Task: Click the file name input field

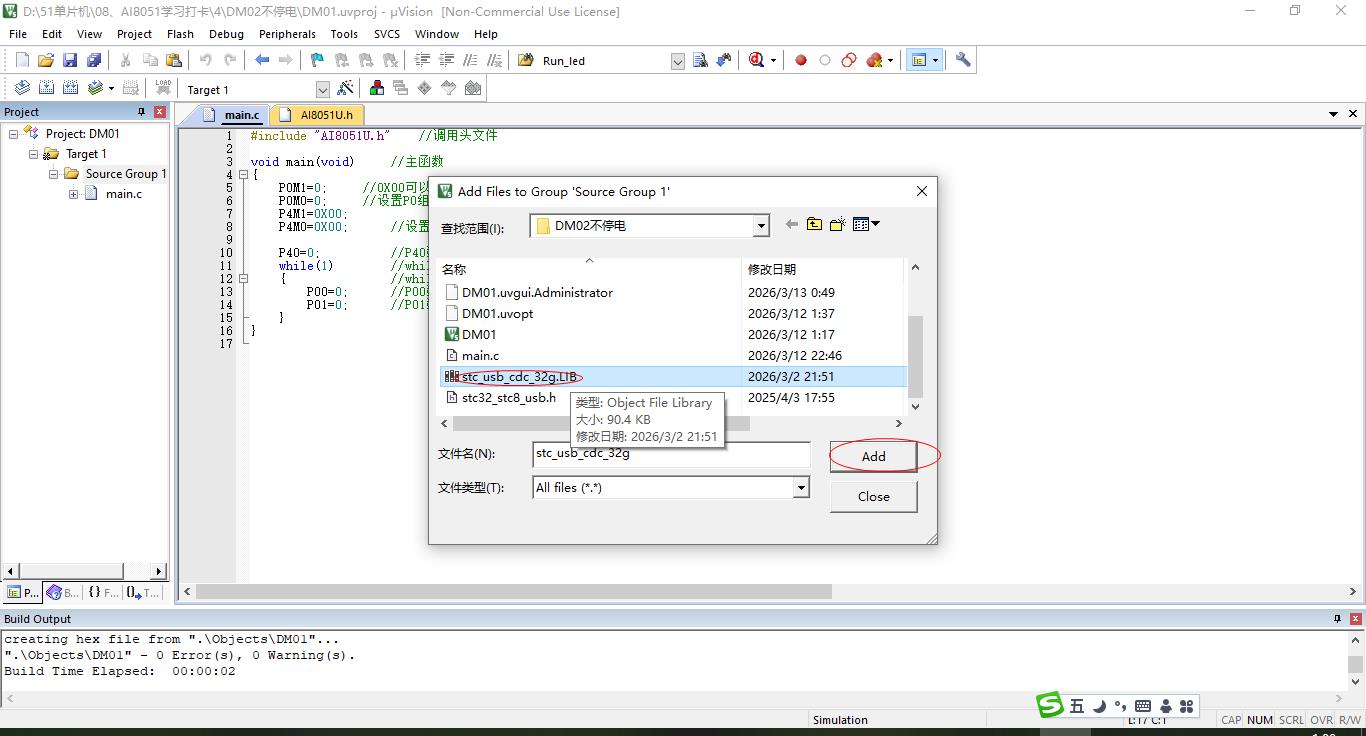Action: (670, 454)
